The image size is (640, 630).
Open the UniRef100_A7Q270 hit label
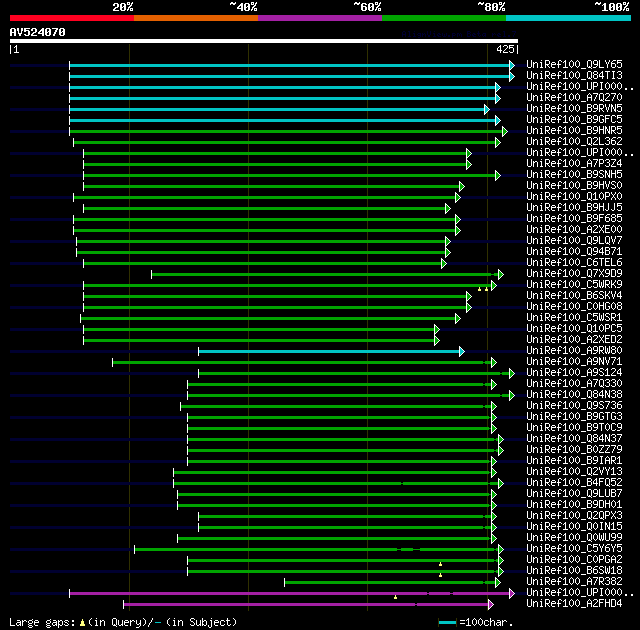pyautogui.click(x=574, y=98)
